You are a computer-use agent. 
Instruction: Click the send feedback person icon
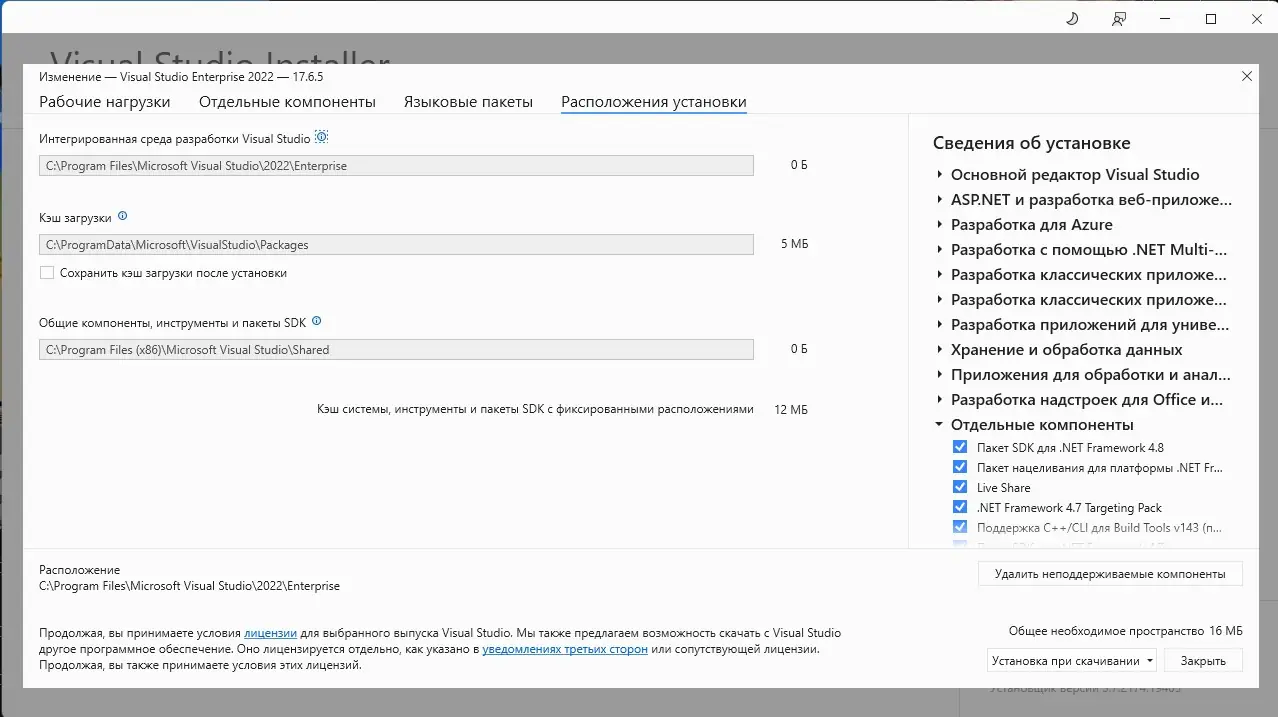tap(1119, 19)
